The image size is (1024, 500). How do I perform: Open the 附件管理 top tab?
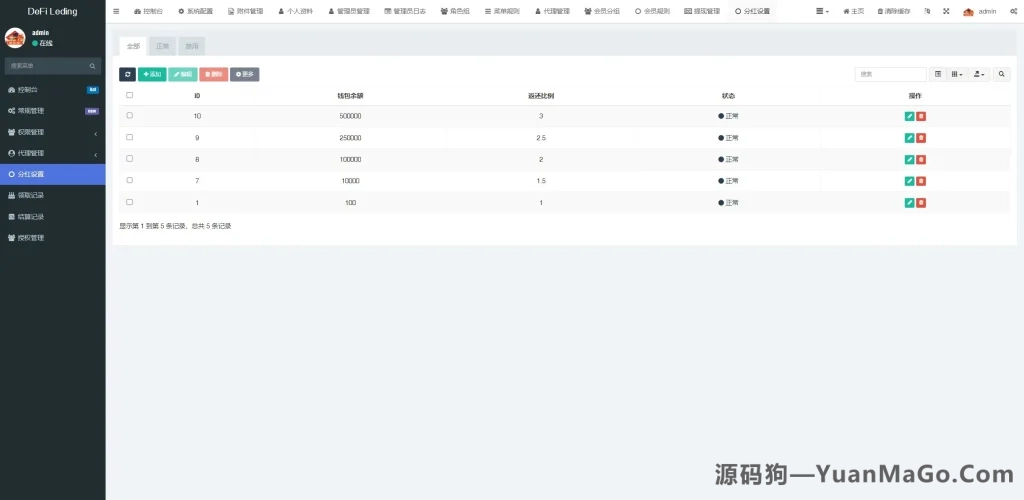246,12
